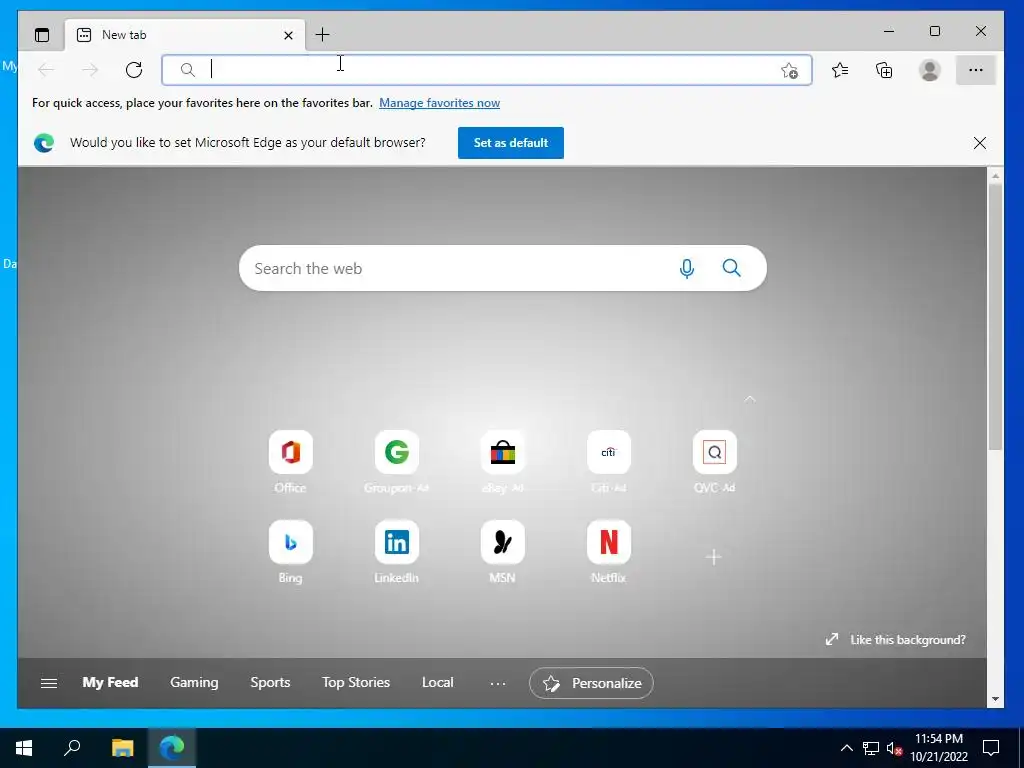Screen dimensions: 1024x768
Task: Click the Edge taskbar icon
Action: point(172,747)
